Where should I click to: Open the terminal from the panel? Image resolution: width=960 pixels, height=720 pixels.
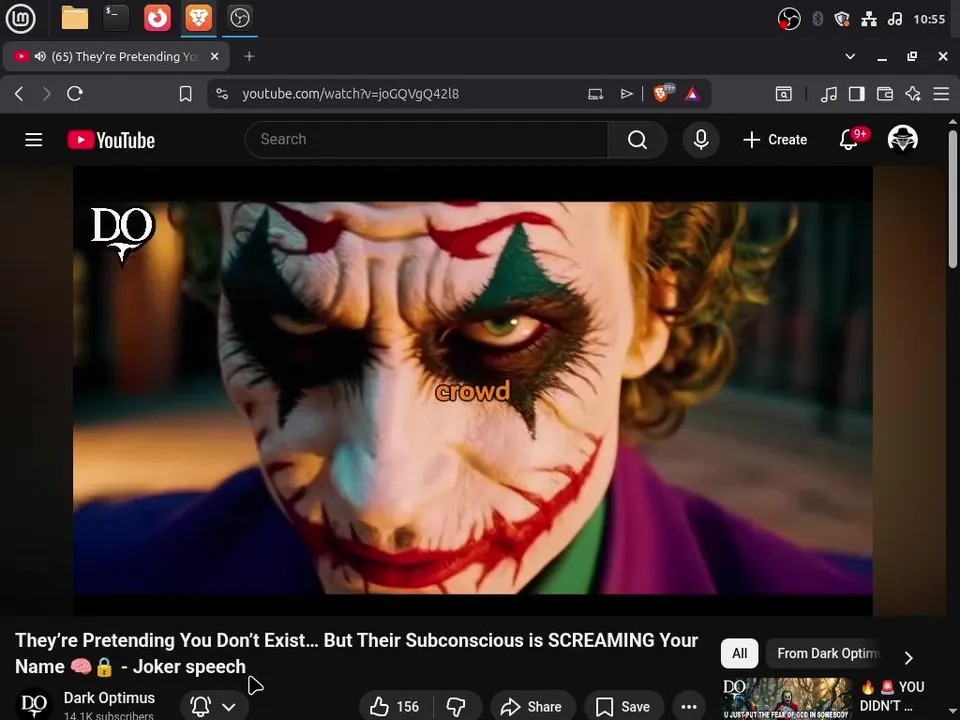(116, 18)
